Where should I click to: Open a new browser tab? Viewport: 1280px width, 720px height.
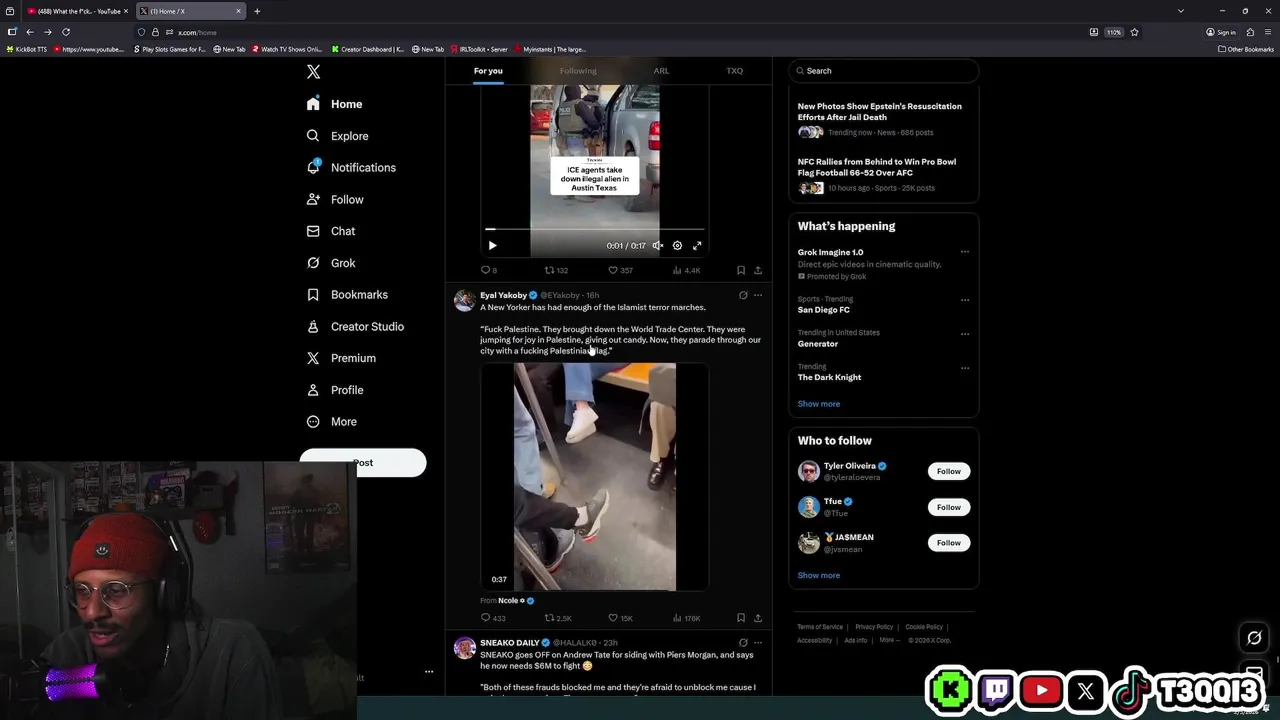tap(257, 11)
